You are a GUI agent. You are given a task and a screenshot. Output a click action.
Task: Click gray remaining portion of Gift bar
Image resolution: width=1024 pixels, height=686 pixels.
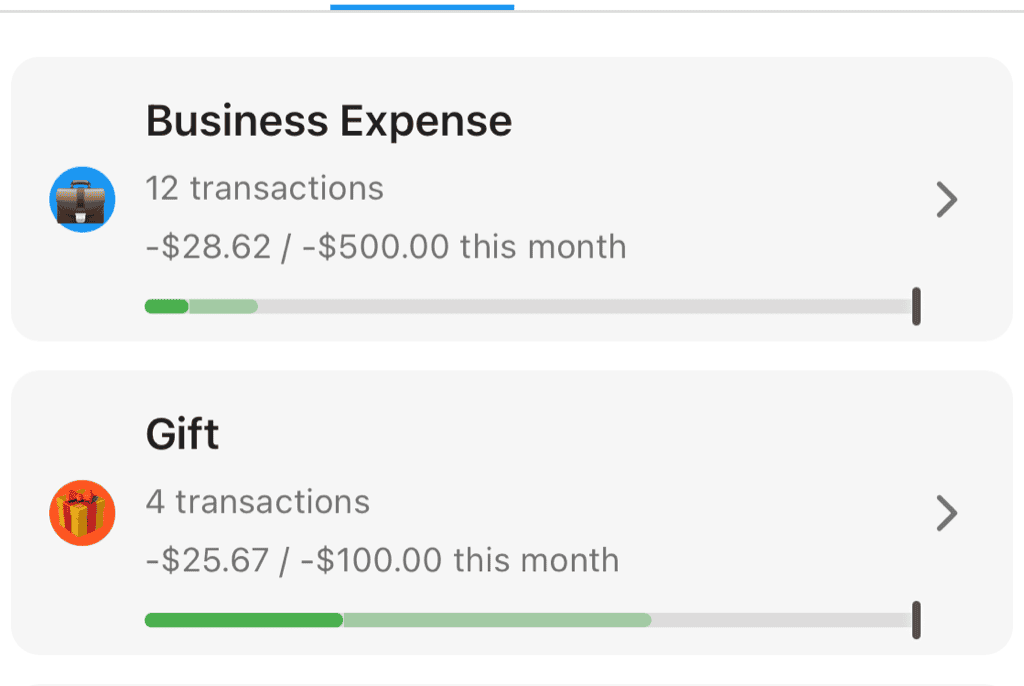[x=780, y=620]
